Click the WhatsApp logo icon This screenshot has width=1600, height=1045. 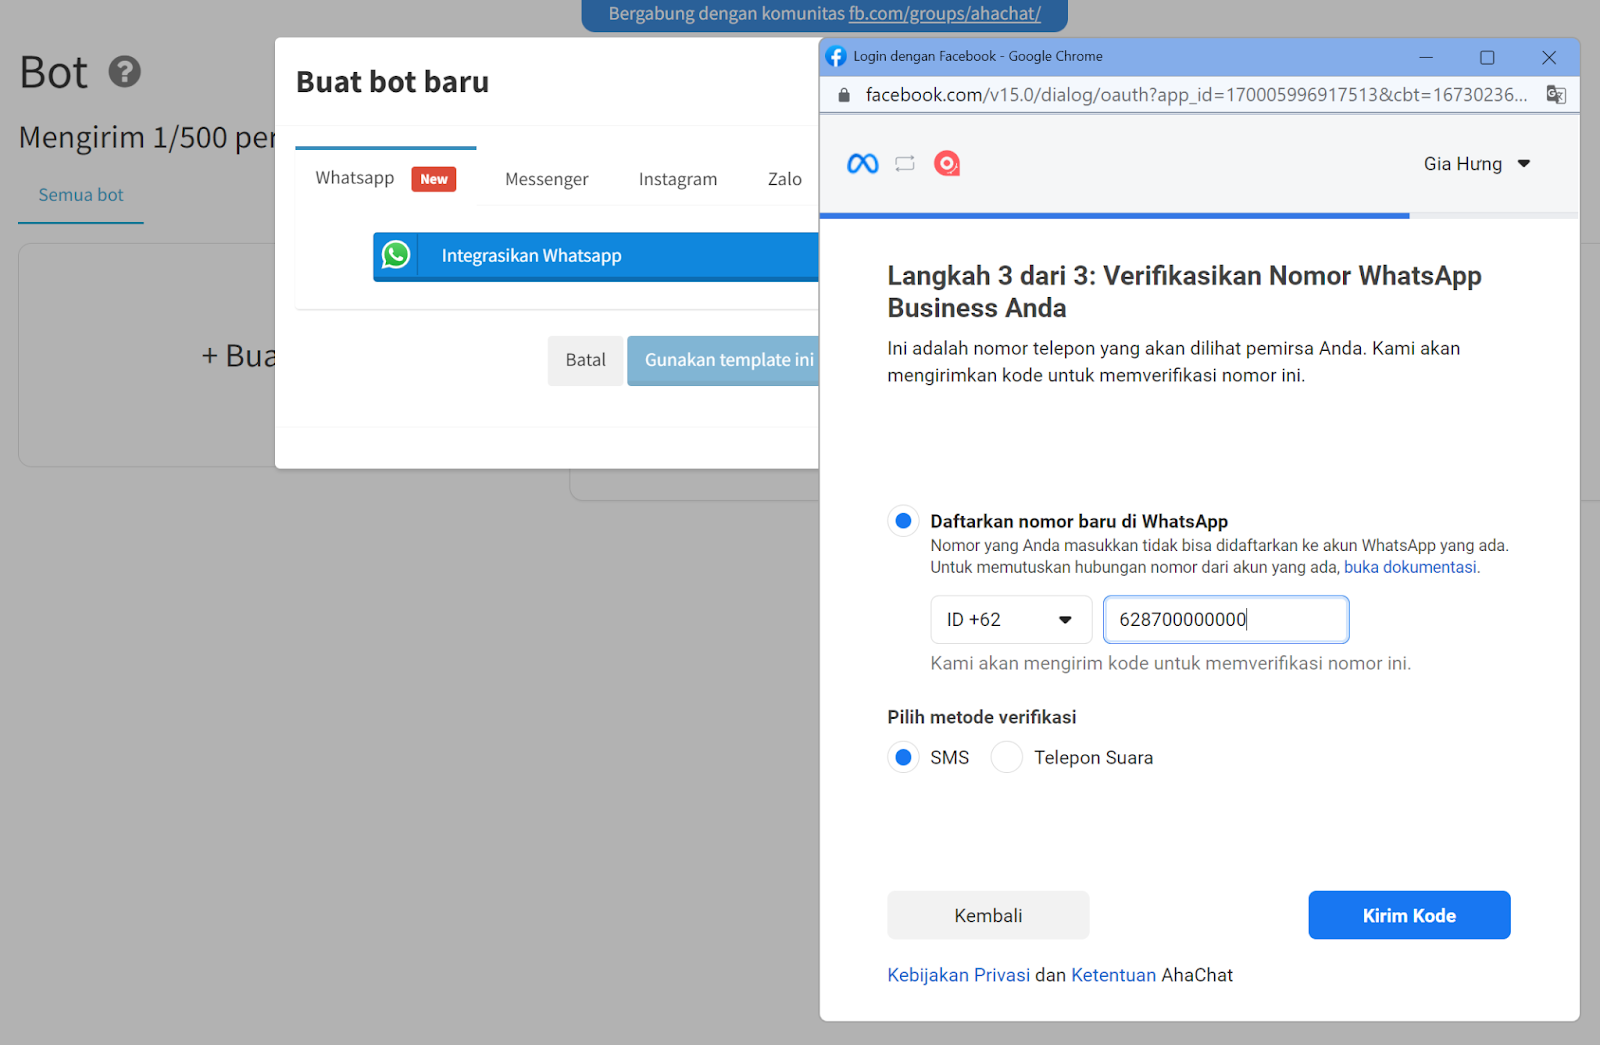[396, 255]
